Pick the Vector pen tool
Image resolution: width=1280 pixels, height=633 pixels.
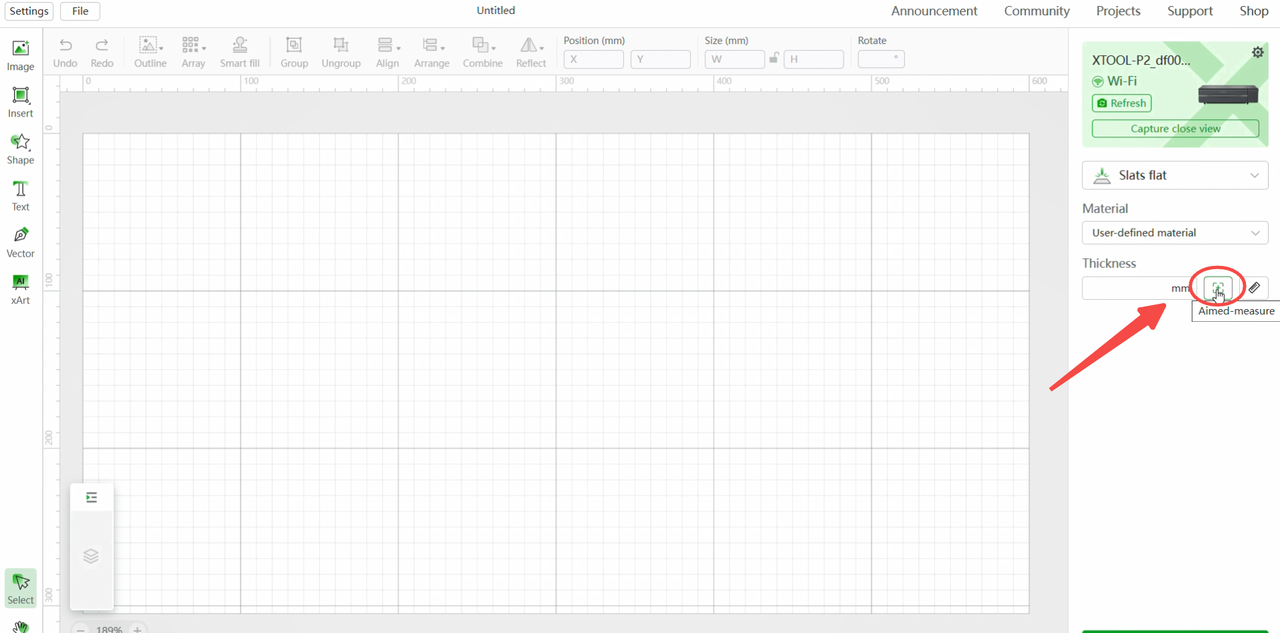point(20,242)
